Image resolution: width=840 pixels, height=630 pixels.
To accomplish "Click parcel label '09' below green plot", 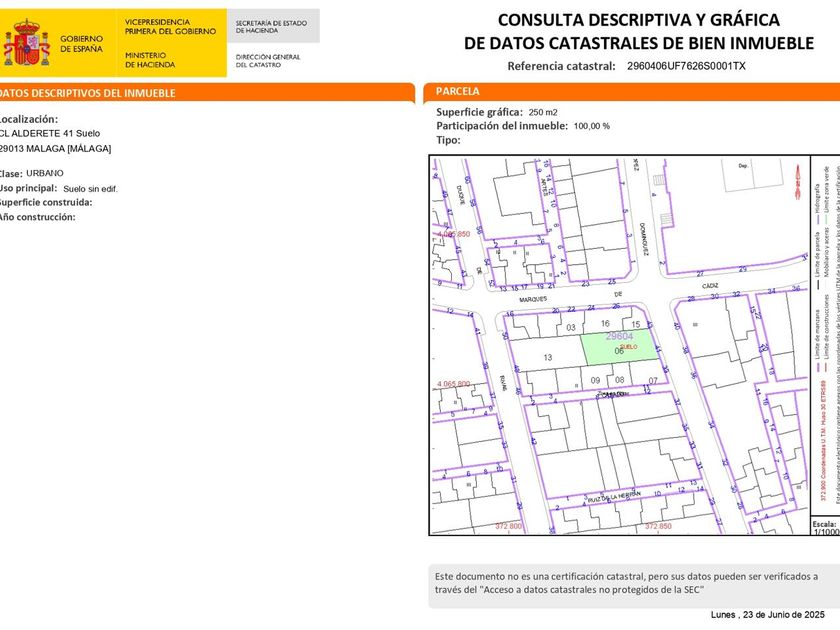I will pyautogui.click(x=595, y=380).
